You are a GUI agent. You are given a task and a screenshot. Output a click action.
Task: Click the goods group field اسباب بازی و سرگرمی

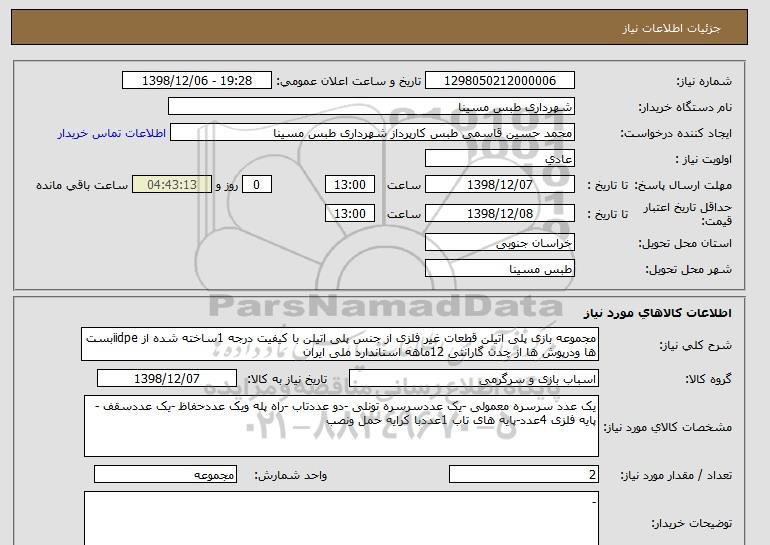pyautogui.click(x=473, y=379)
